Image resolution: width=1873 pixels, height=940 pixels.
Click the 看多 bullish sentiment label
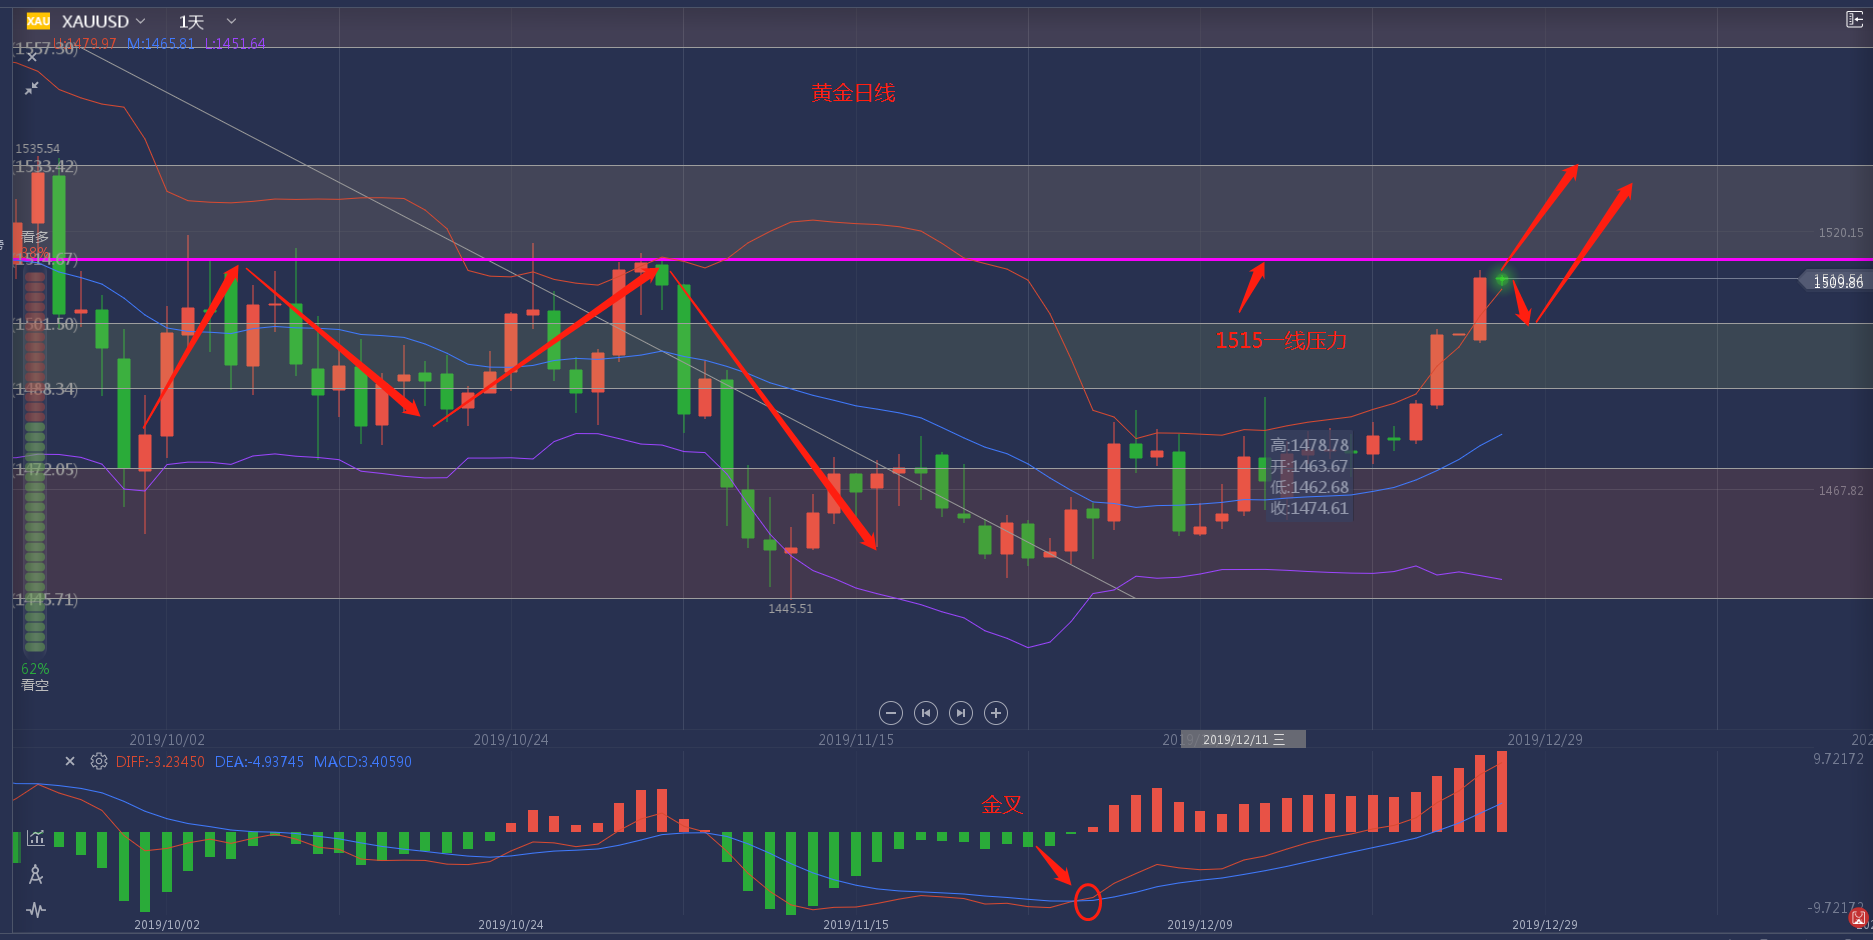35,237
